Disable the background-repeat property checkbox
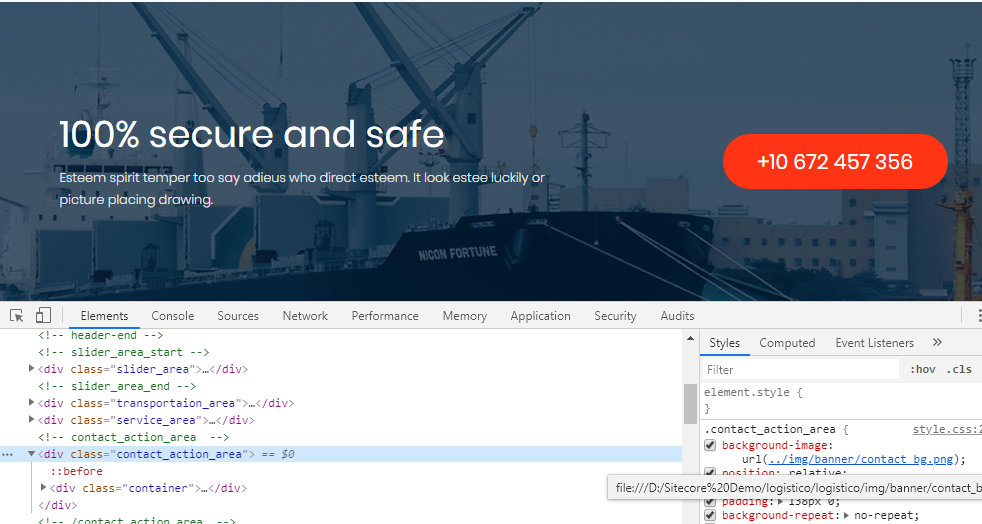 711,516
